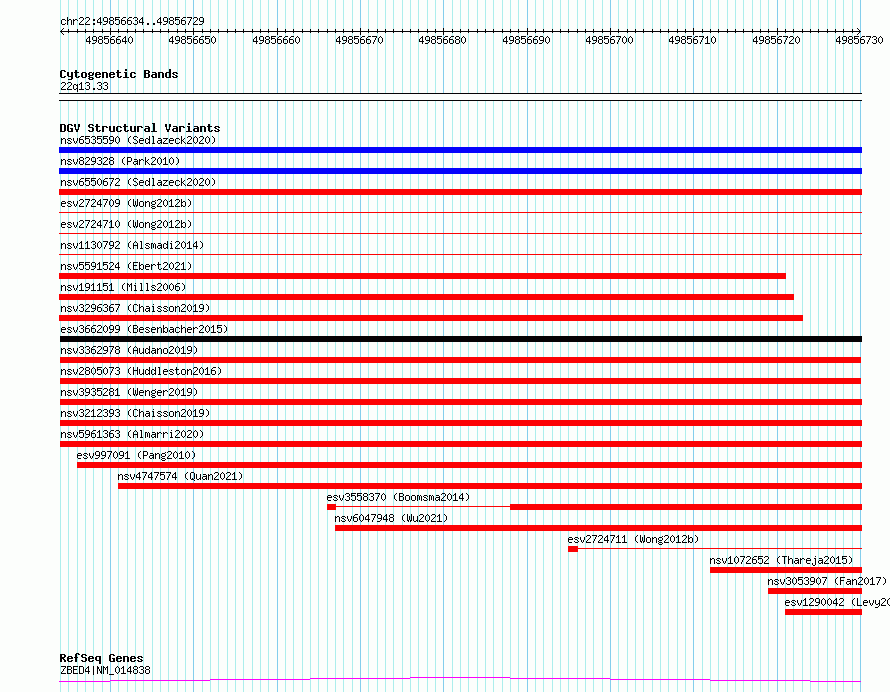Viewport: 890px width, 692px height.
Task: Click the 22q13.33 band label
Action: (84, 86)
